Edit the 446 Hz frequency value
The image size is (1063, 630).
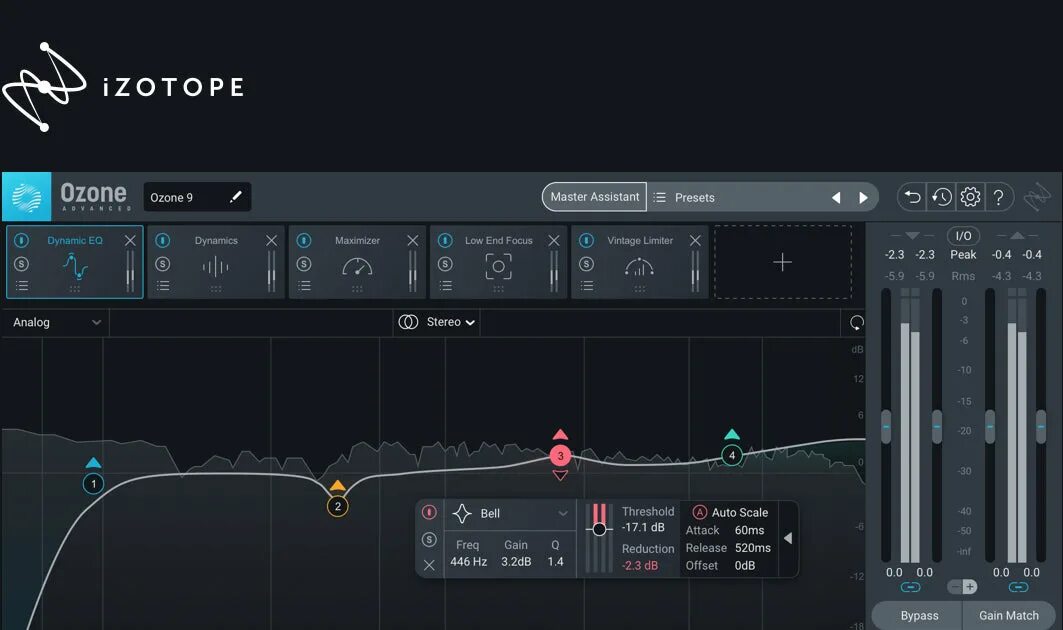pos(468,562)
